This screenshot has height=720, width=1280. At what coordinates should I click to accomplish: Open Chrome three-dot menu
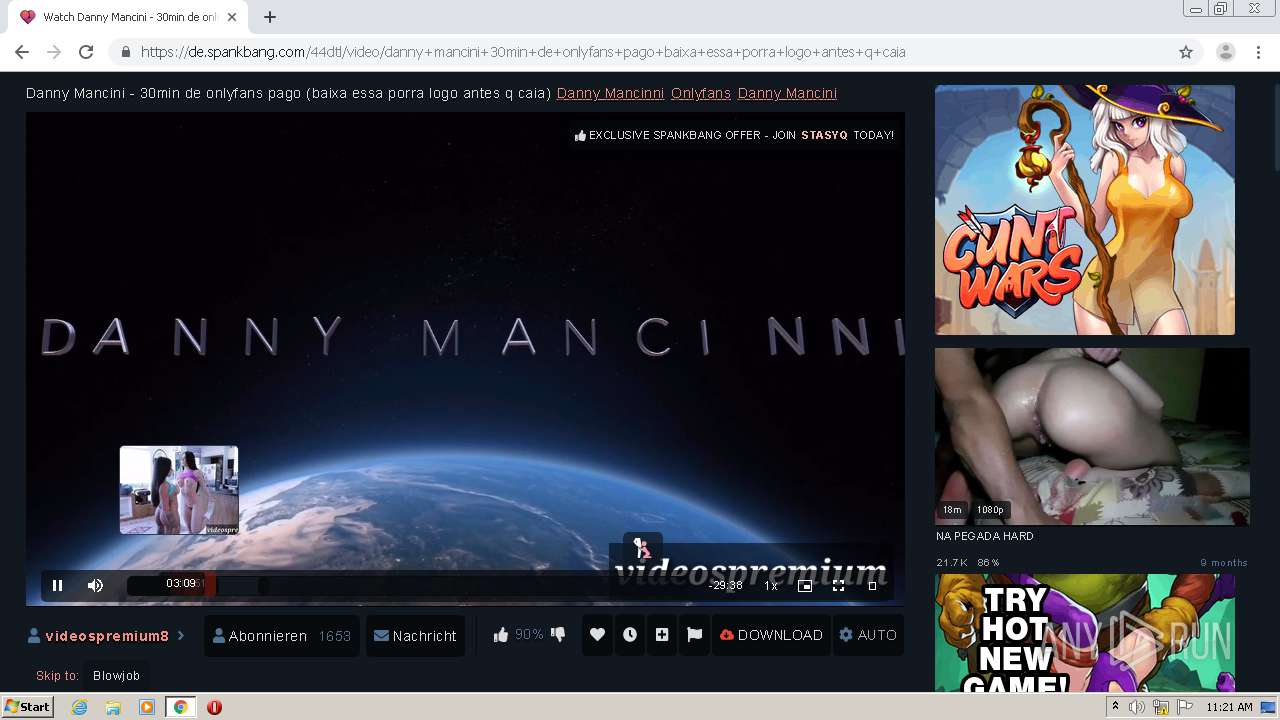[1258, 52]
